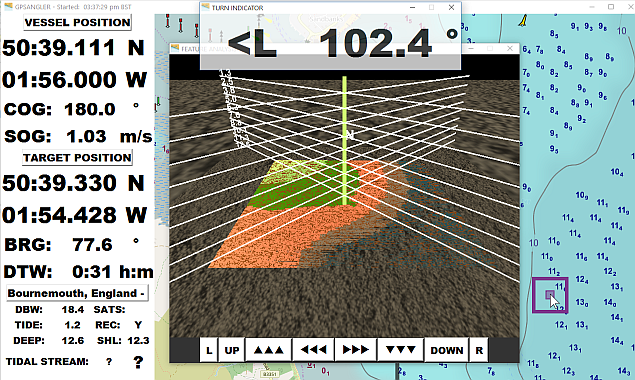The image size is (635, 380).
Task: Click the TARGET POSITION header button
Action: tap(77, 158)
